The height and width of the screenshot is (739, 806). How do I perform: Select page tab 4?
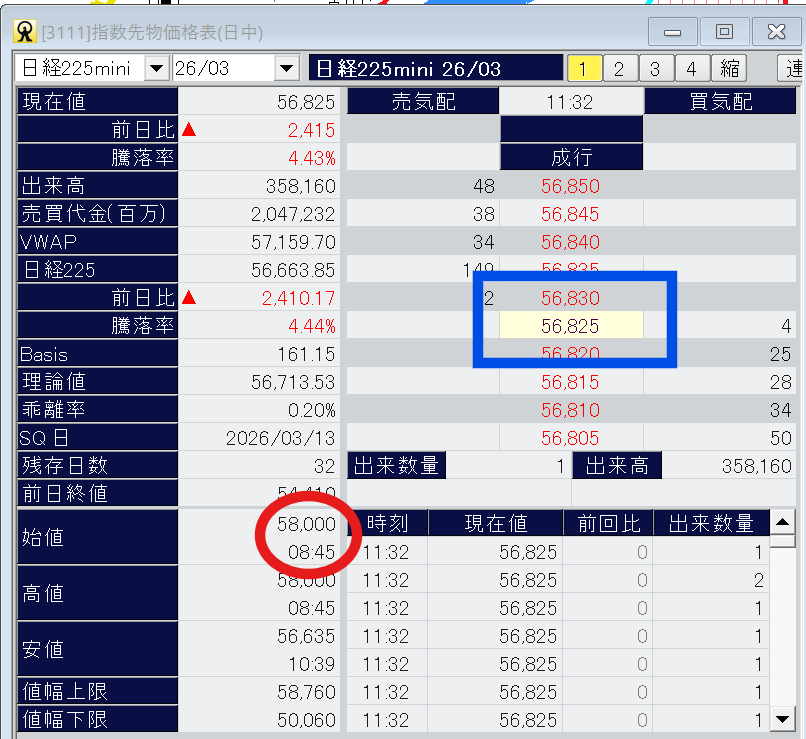tap(692, 68)
